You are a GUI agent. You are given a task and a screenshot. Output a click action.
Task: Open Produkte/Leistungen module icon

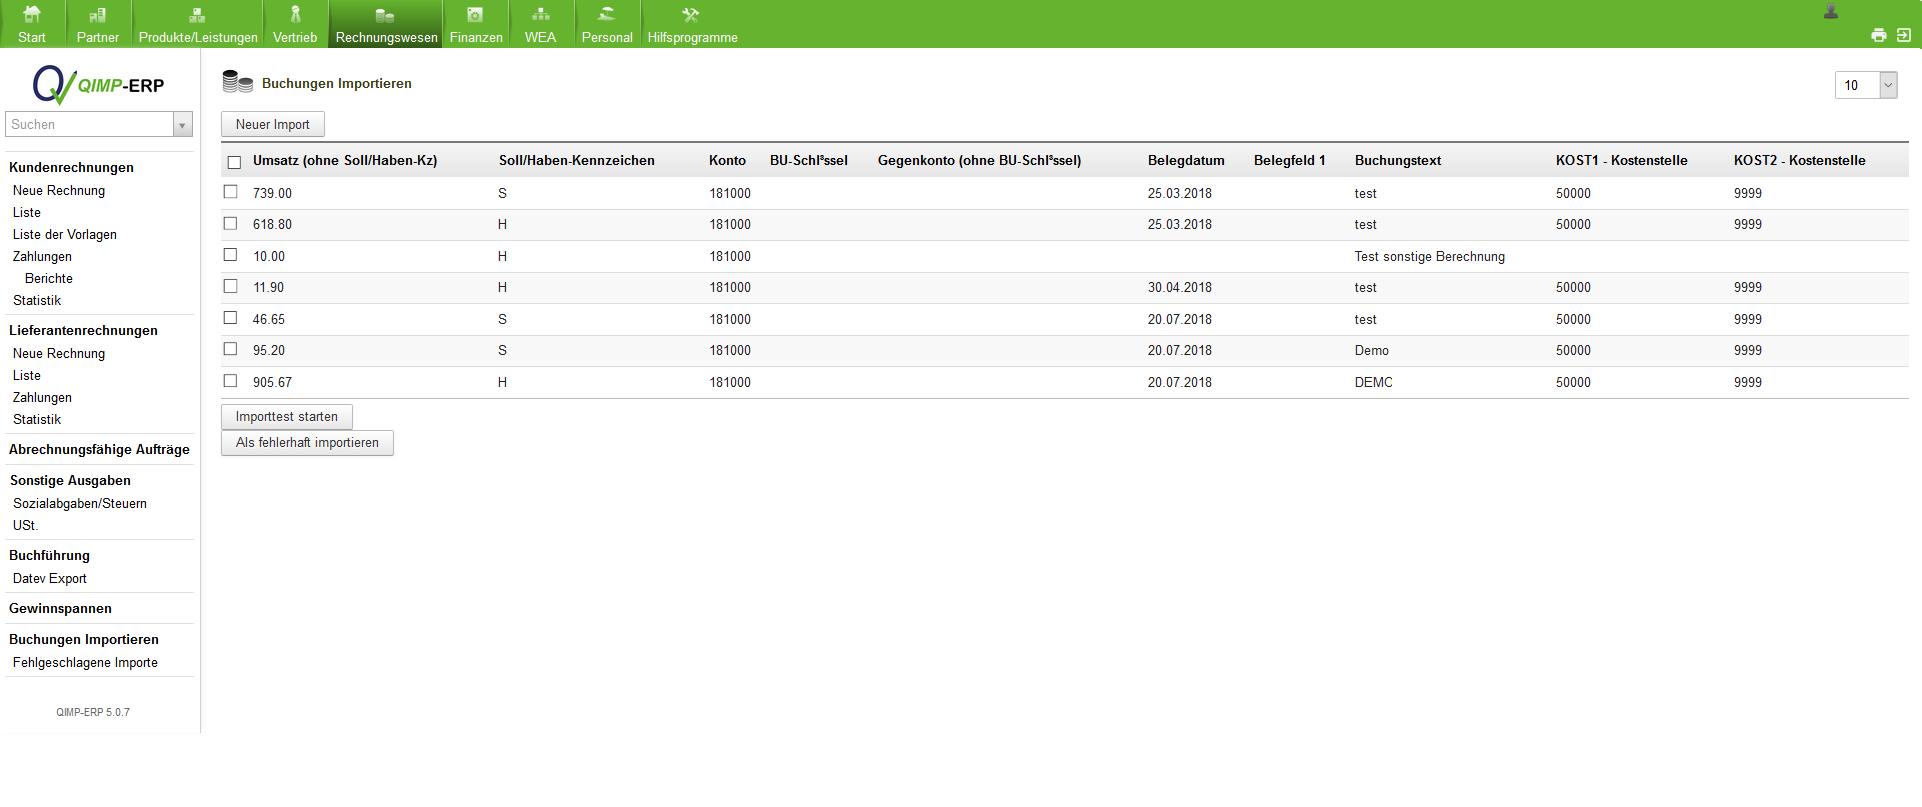click(197, 15)
